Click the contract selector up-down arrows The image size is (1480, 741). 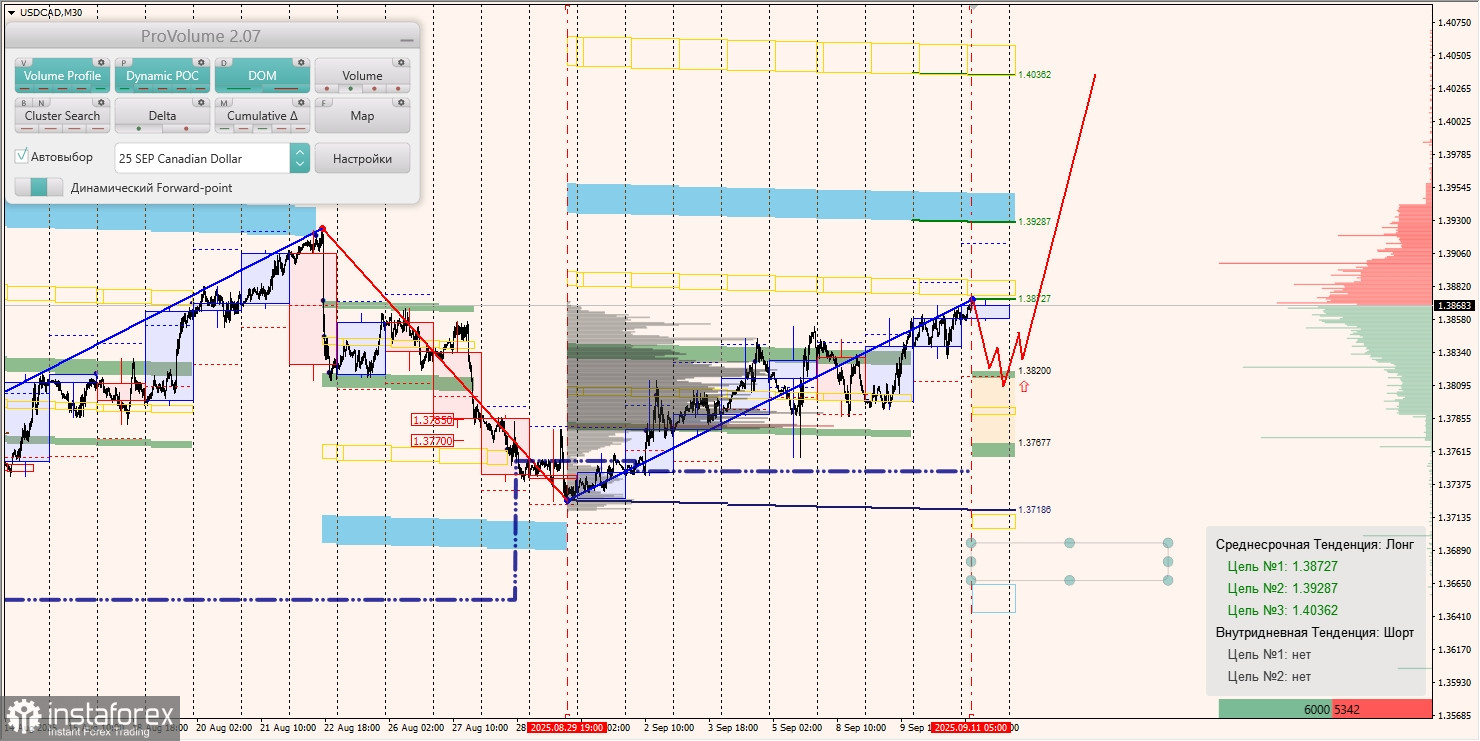[300, 158]
